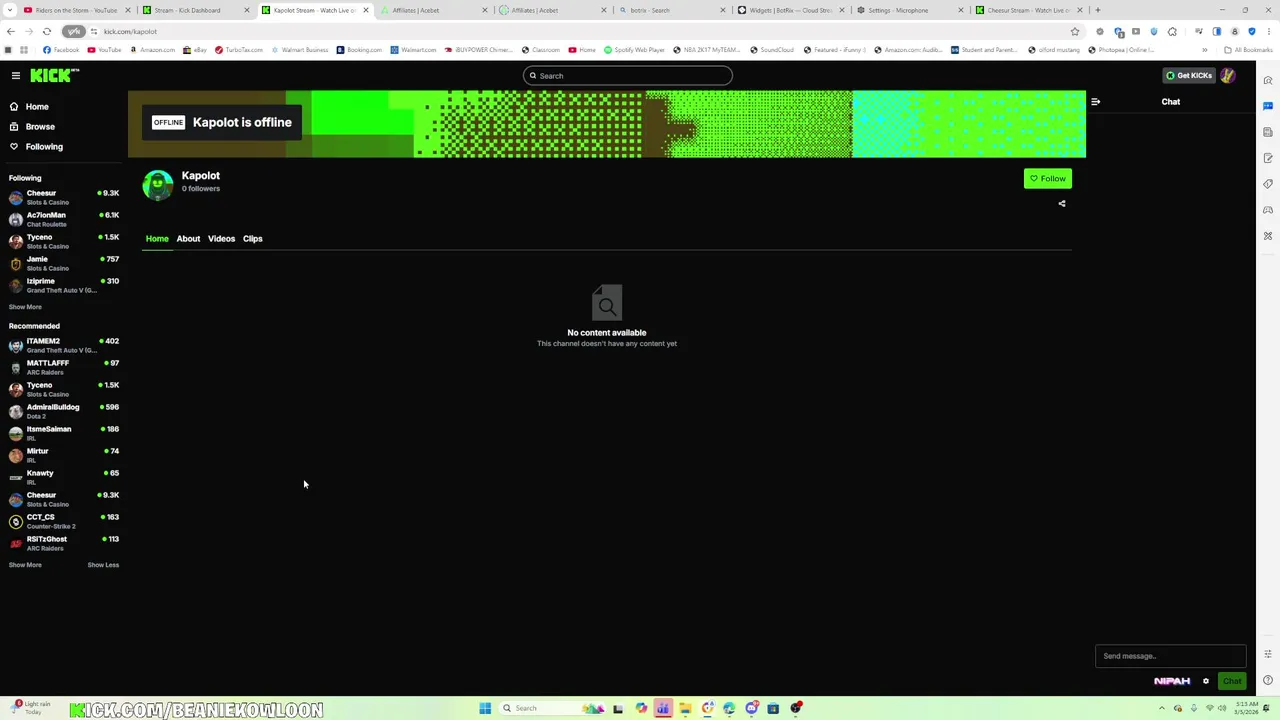The height and width of the screenshot is (720, 1280).
Task: Select the Home channel tab
Action: 157,239
